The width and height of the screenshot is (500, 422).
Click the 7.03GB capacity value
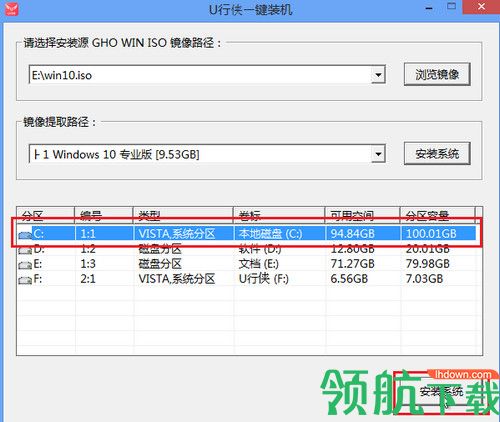(x=424, y=279)
